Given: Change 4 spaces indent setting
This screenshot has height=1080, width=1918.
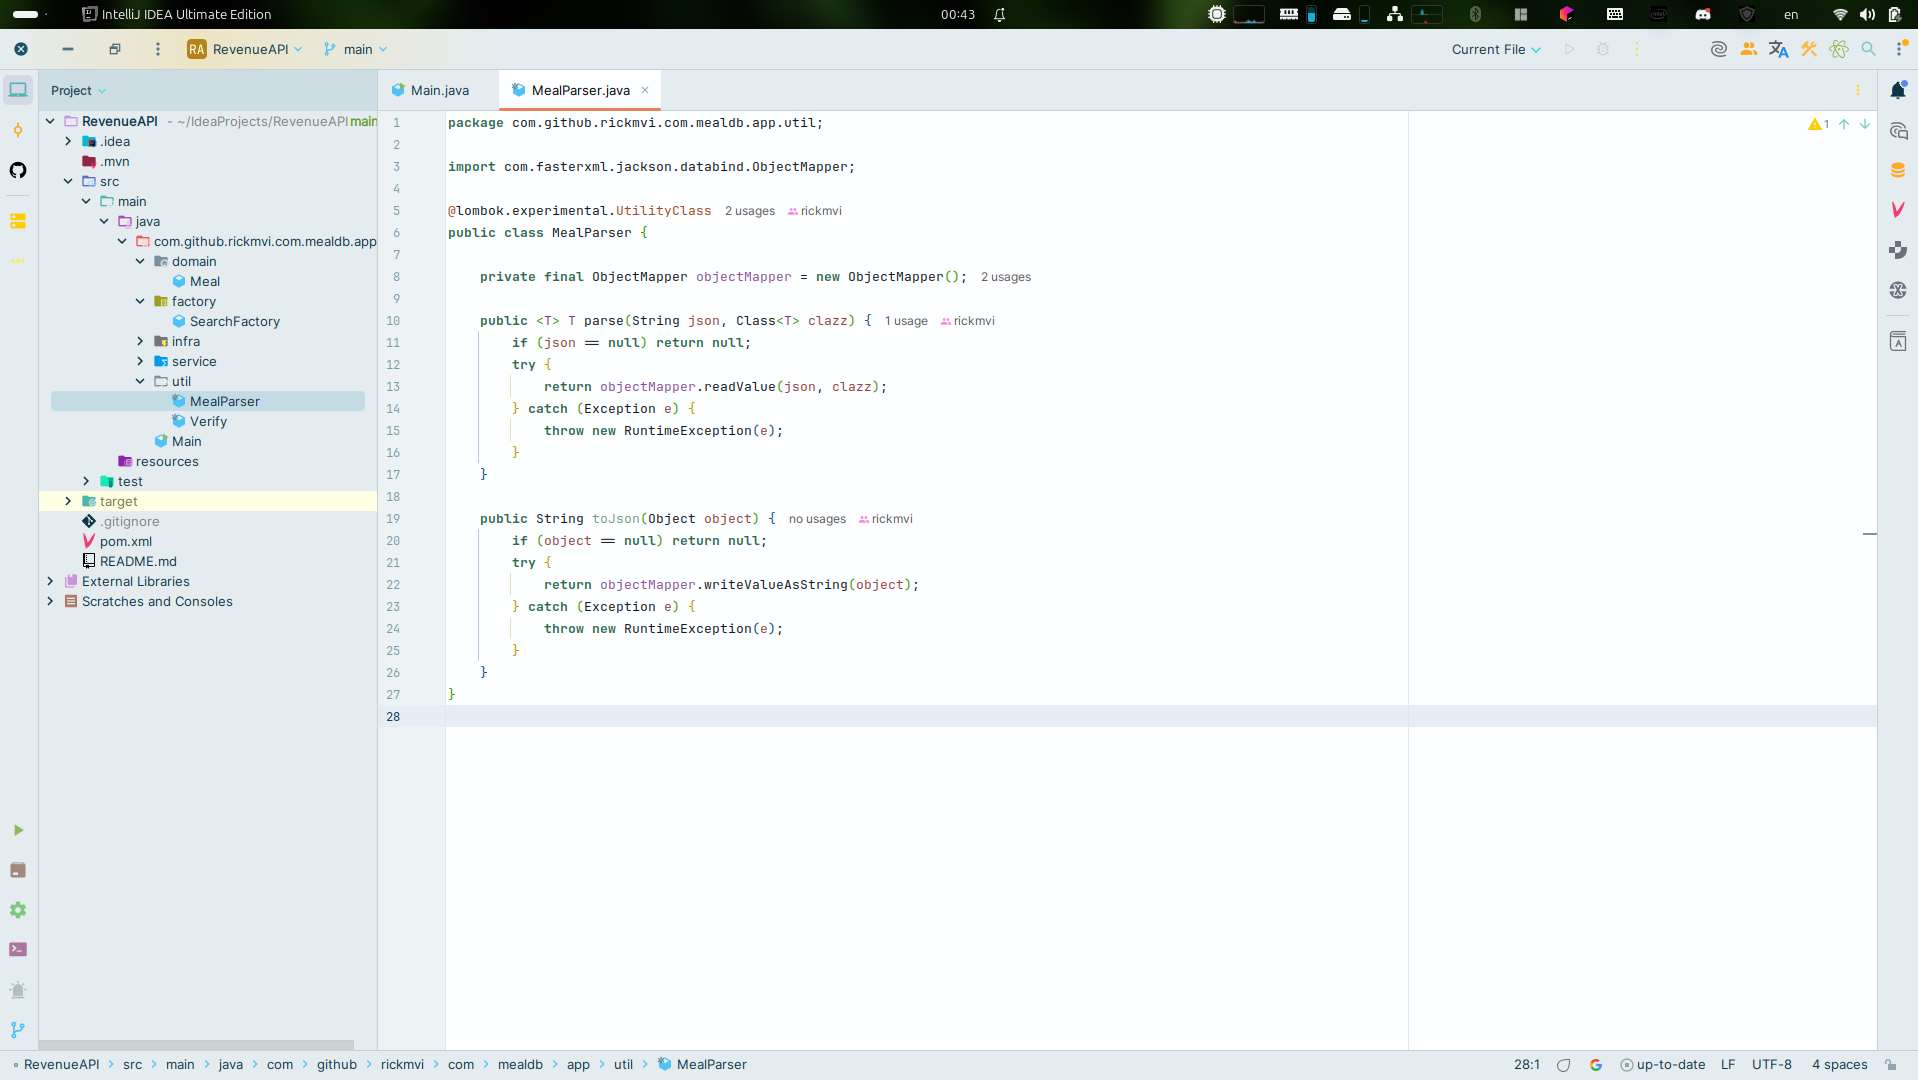Looking at the screenshot, I should (x=1840, y=1065).
